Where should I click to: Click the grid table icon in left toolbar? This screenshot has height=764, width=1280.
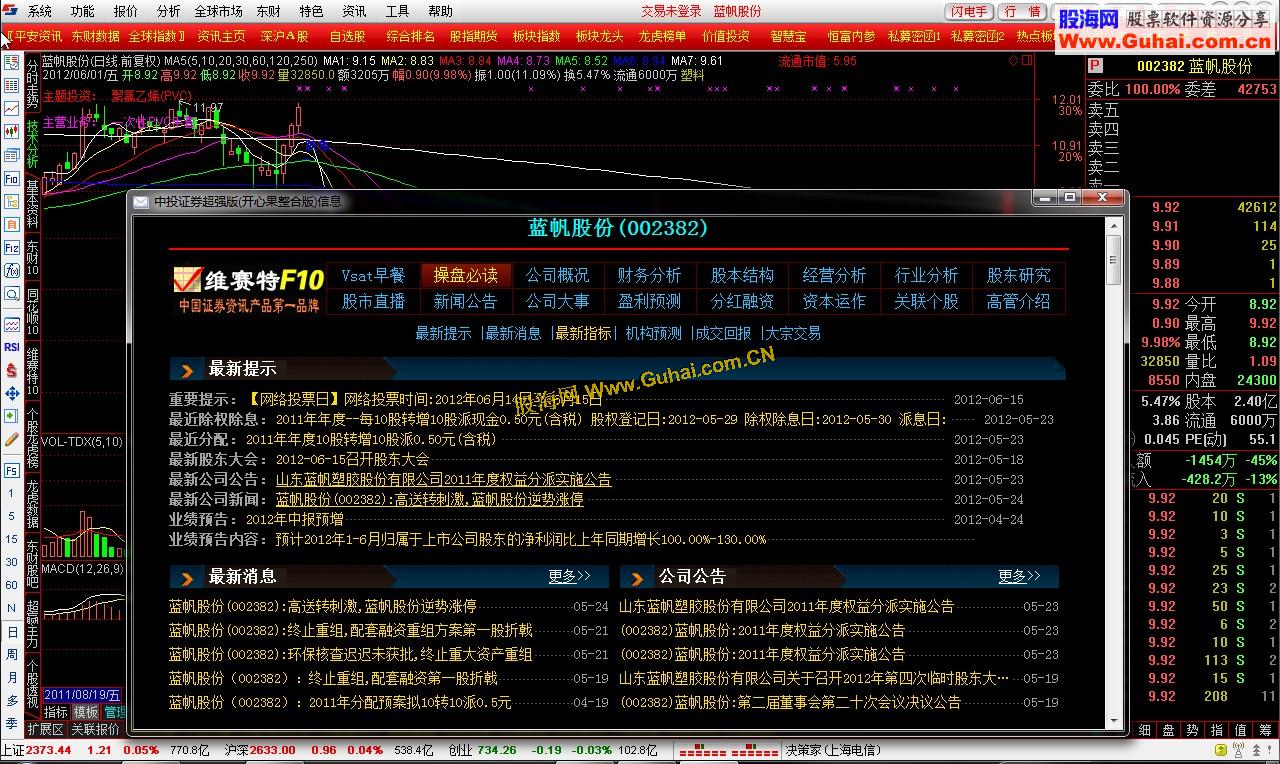tap(12, 85)
